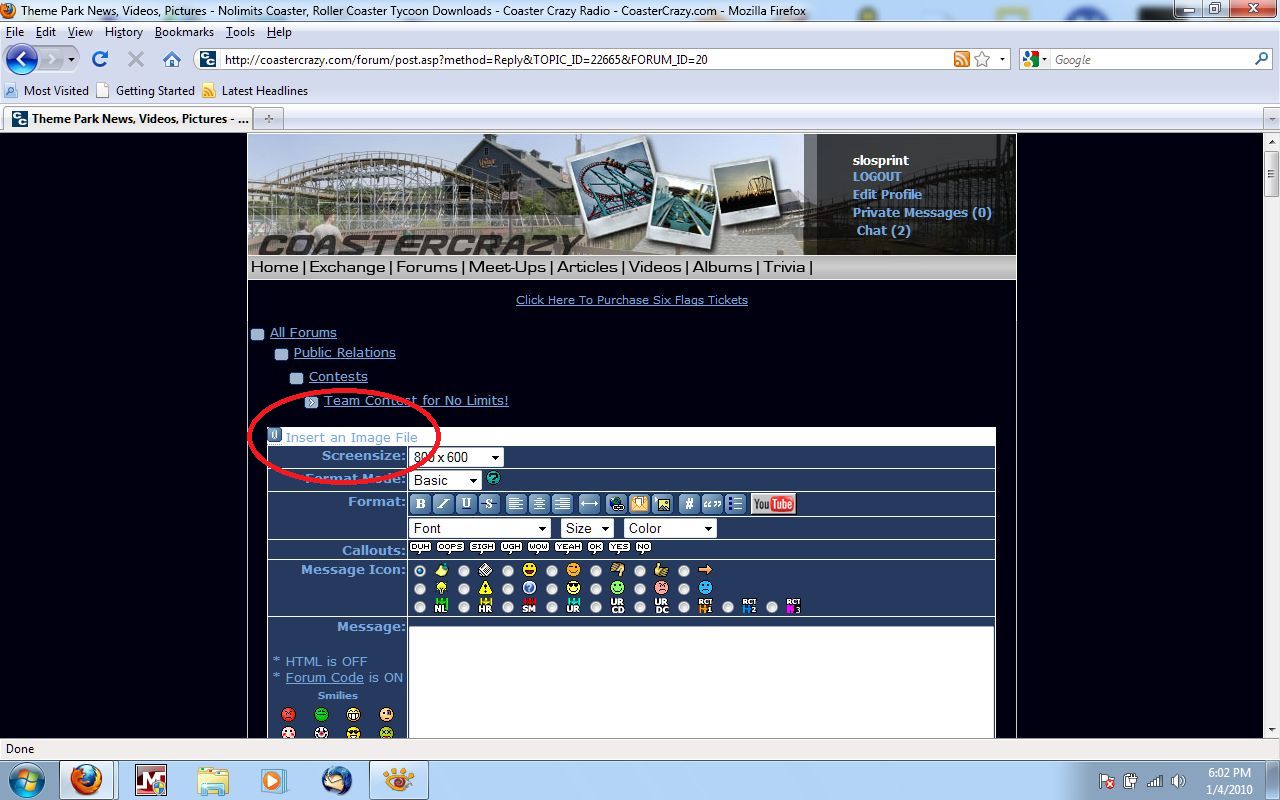Apply bold formatting with the B button
This screenshot has height=800, width=1280.
[420, 504]
